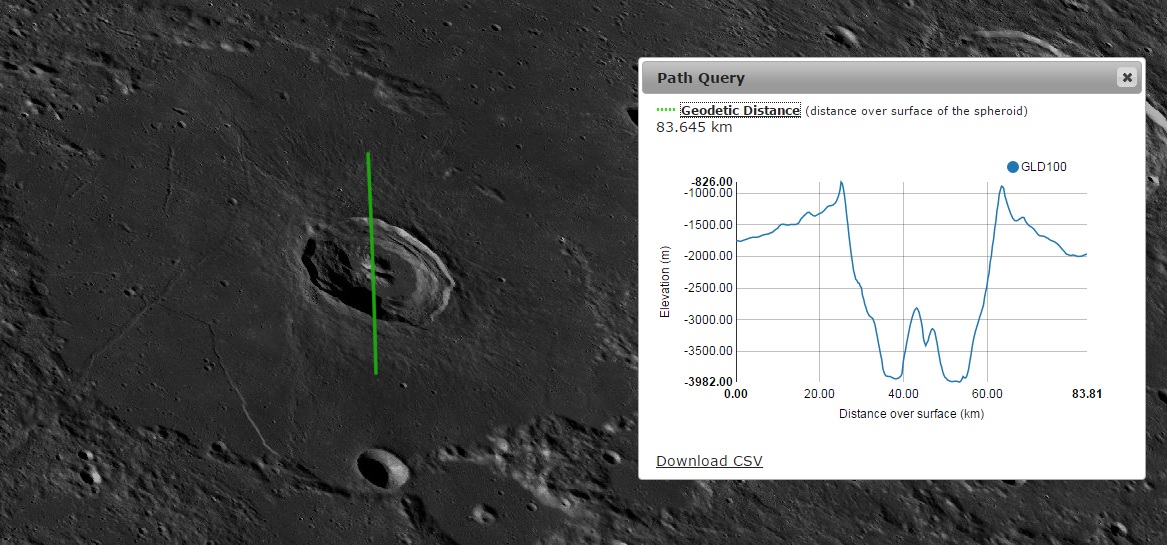
Task: Click the Geodetic Distance link
Action: pyautogui.click(x=740, y=110)
